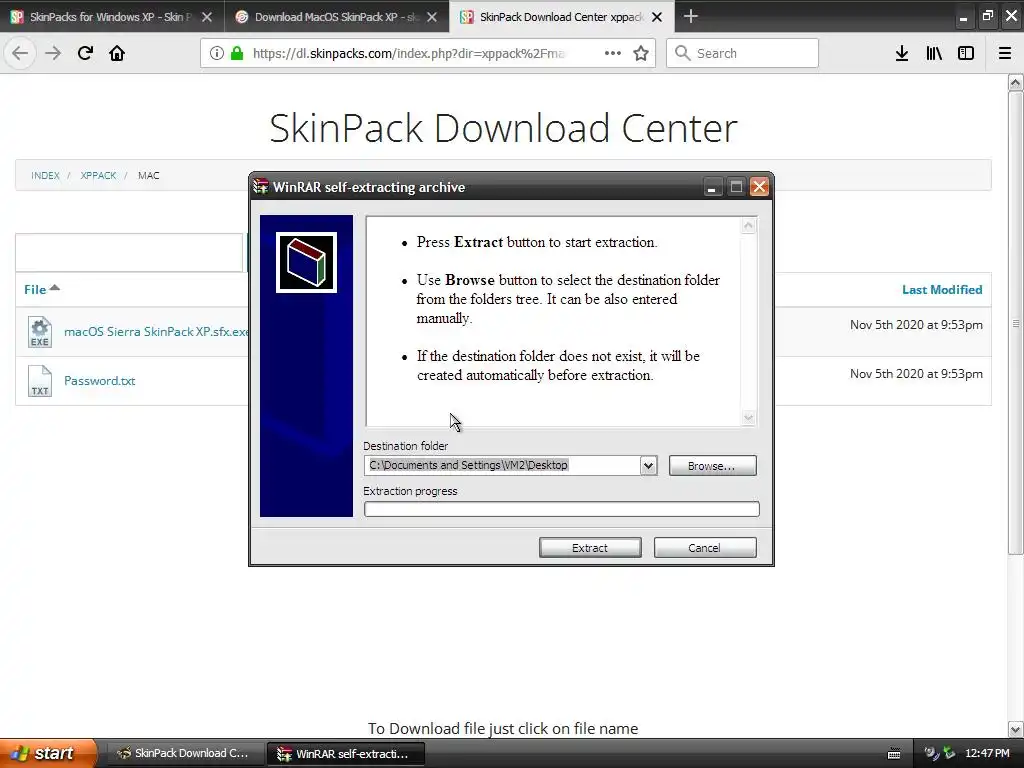Click the green secure padlock icon
Image resolution: width=1024 pixels, height=768 pixels.
pos(237,53)
